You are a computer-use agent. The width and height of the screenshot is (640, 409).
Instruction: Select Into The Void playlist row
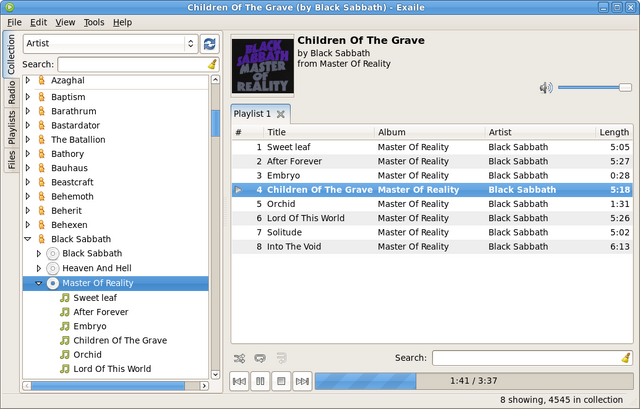click(432, 247)
